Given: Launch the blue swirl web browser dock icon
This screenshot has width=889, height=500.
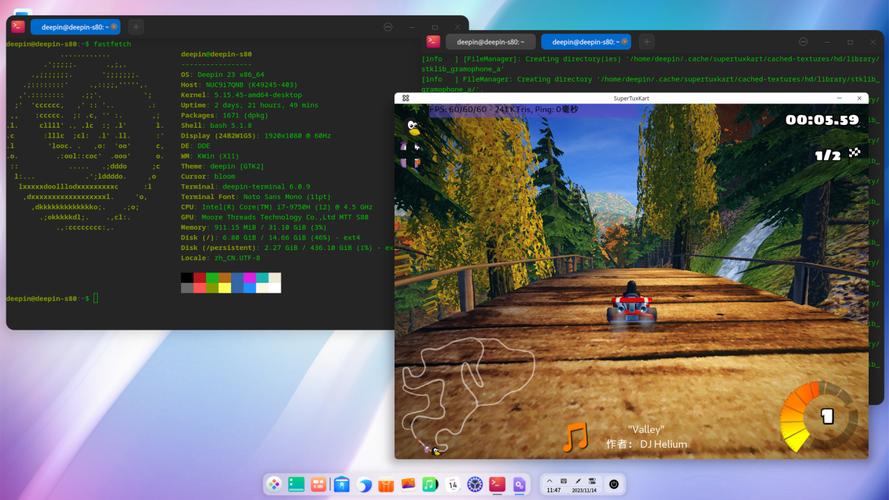Looking at the screenshot, I should tap(364, 485).
